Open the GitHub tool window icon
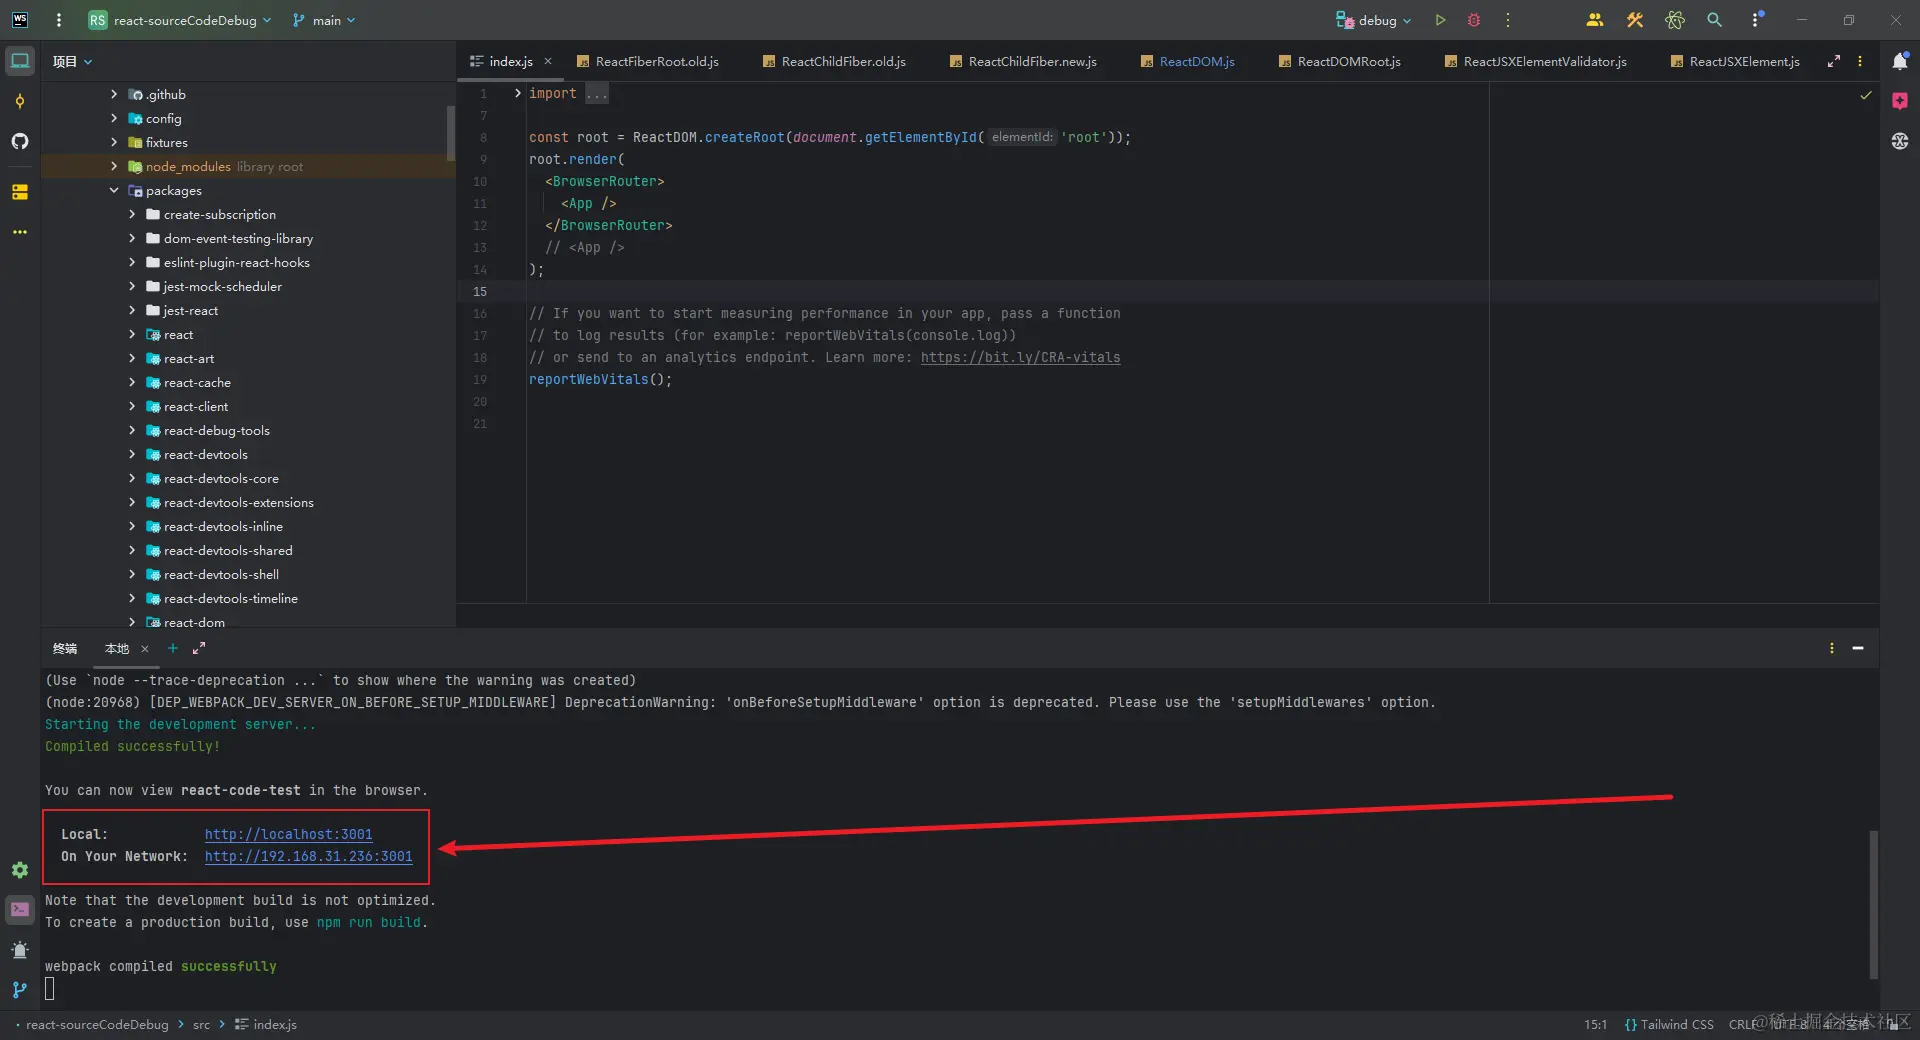The height and width of the screenshot is (1040, 1920). (x=20, y=141)
